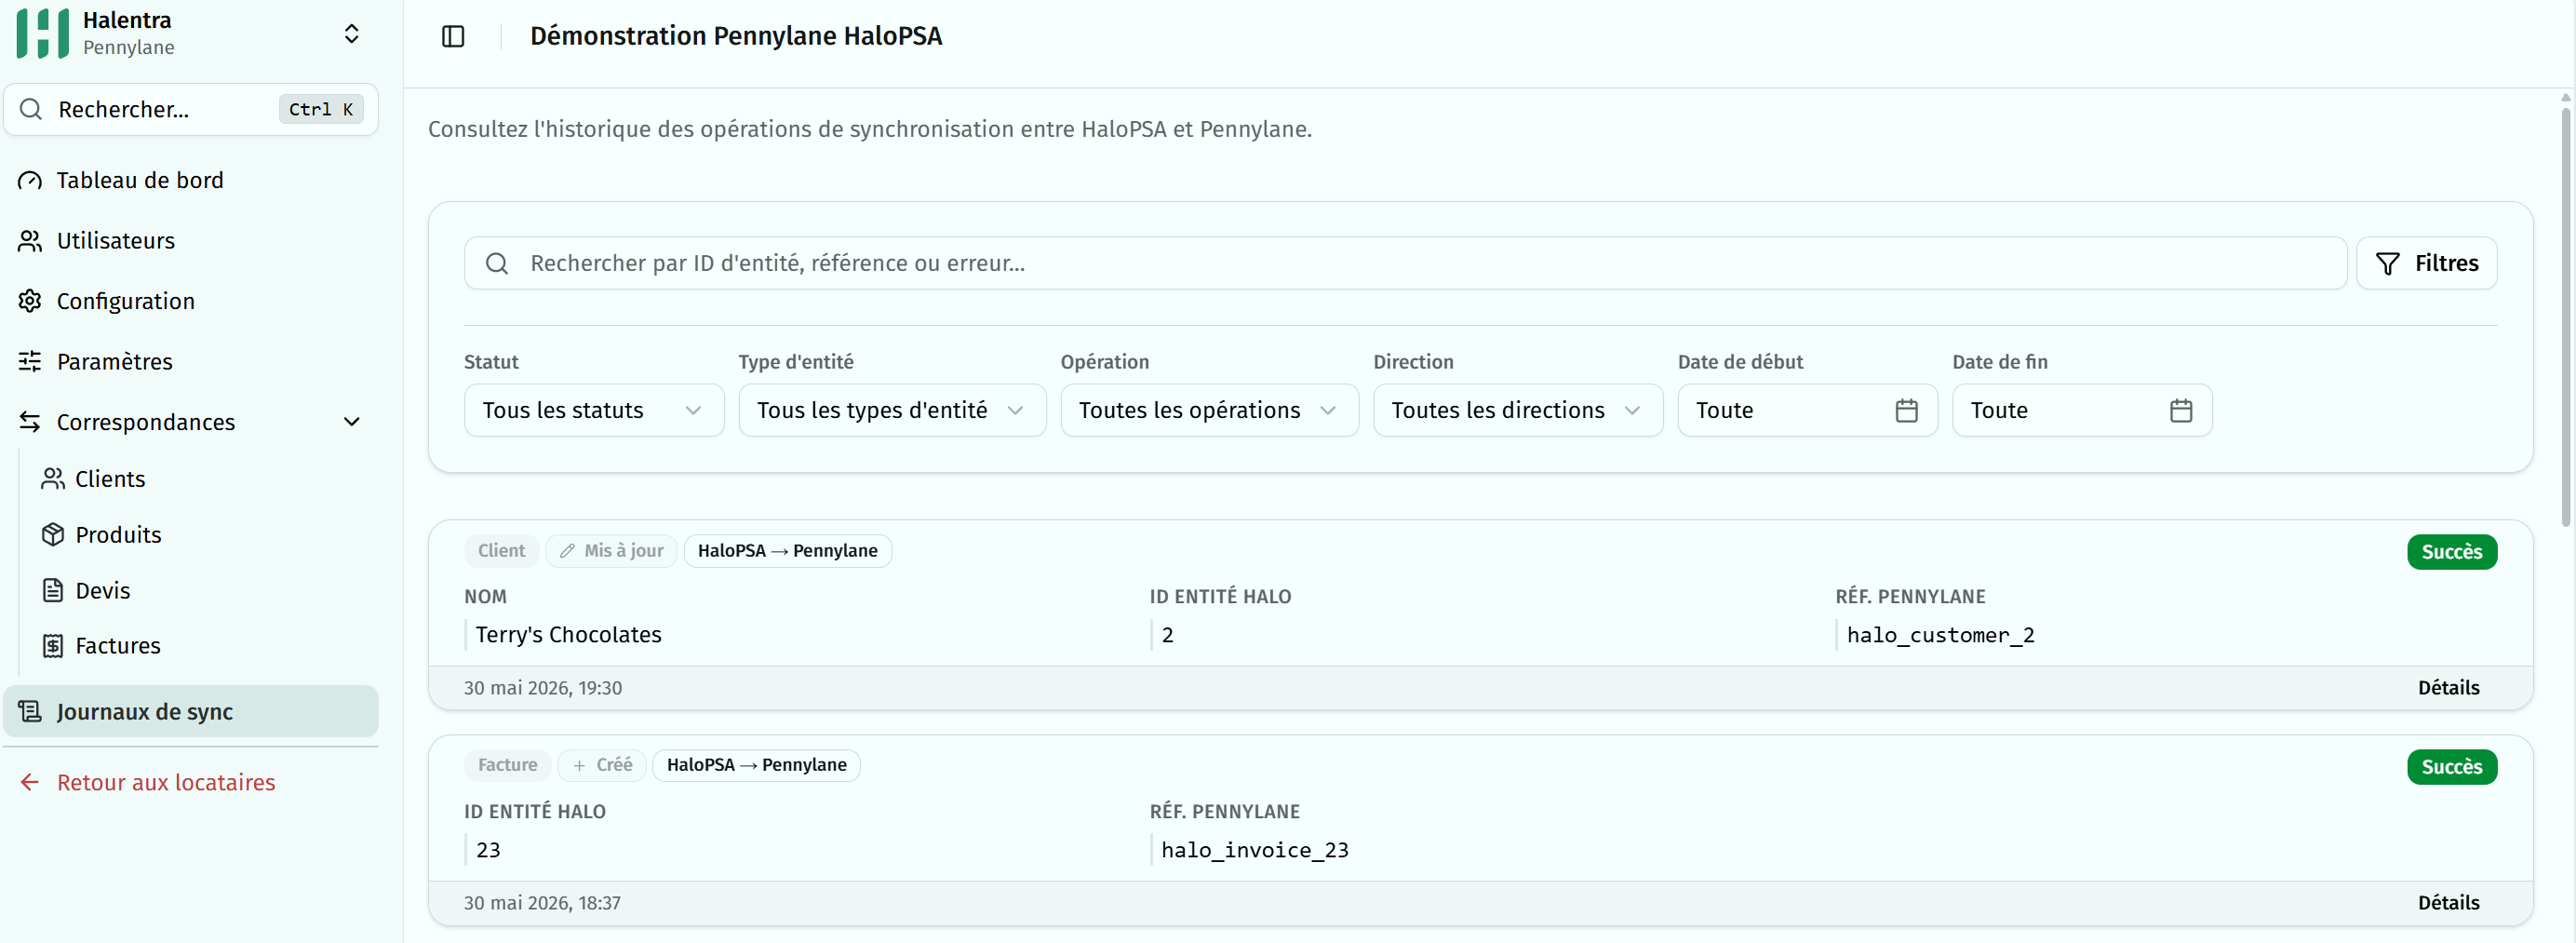This screenshot has width=2576, height=943.
Task: Click the Paramètres sliders icon
Action: (x=30, y=361)
